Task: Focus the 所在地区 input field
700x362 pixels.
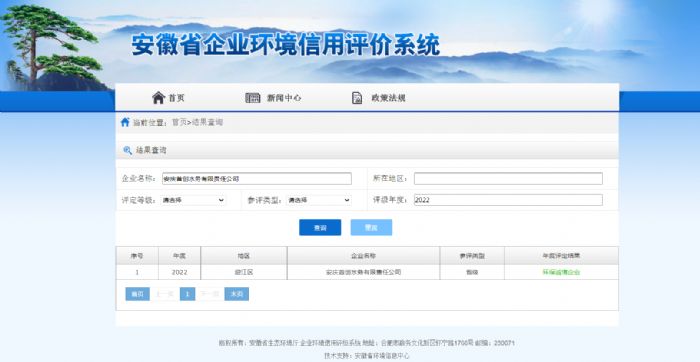Action: 508,179
